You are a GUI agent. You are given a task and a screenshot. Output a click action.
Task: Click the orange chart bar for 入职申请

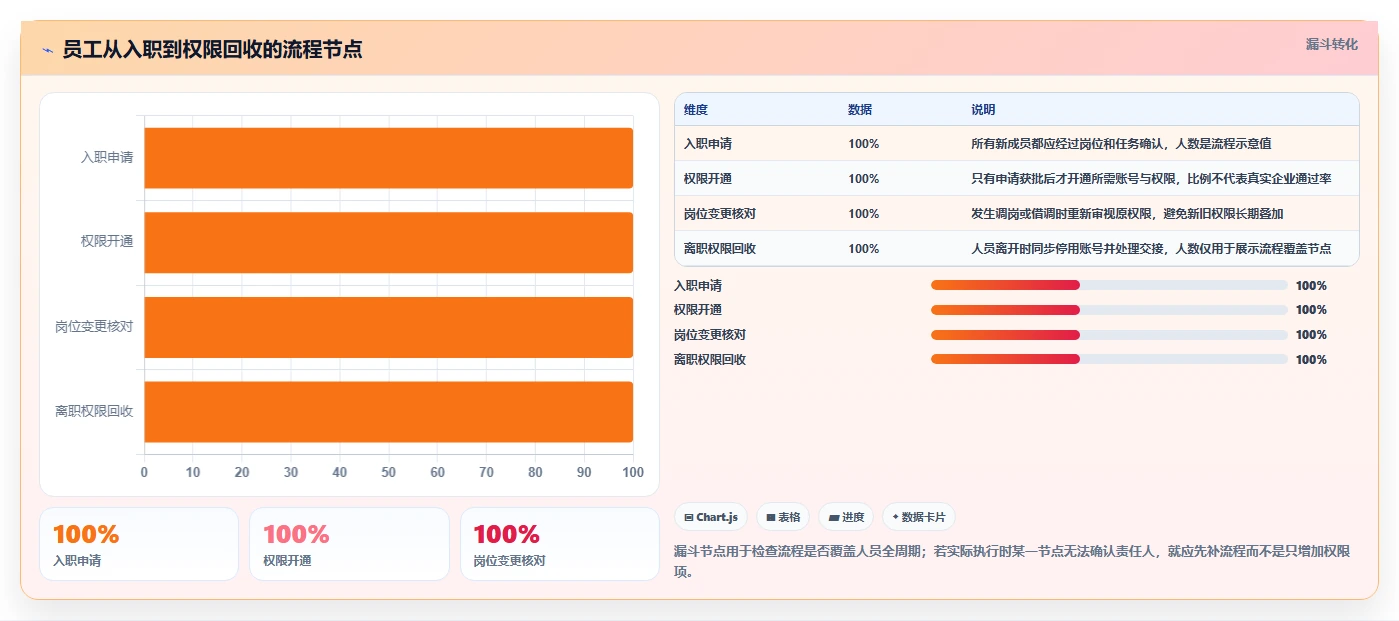388,158
